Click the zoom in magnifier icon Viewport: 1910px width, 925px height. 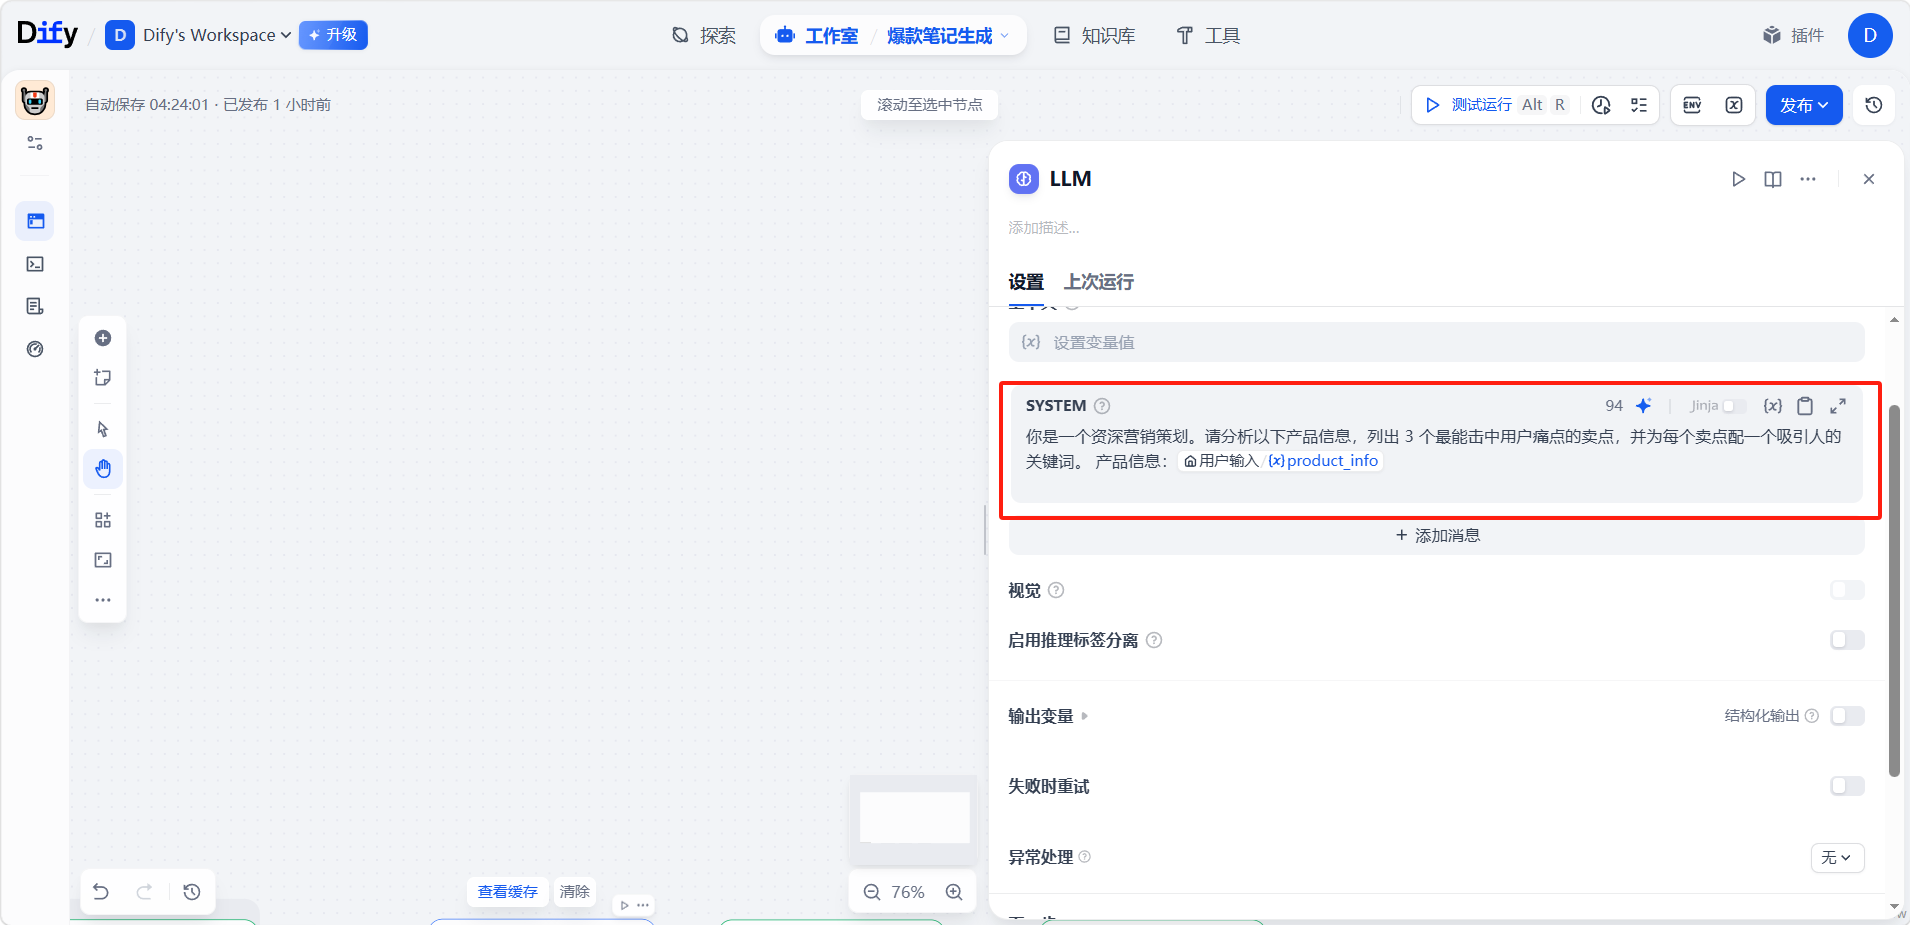(x=954, y=892)
